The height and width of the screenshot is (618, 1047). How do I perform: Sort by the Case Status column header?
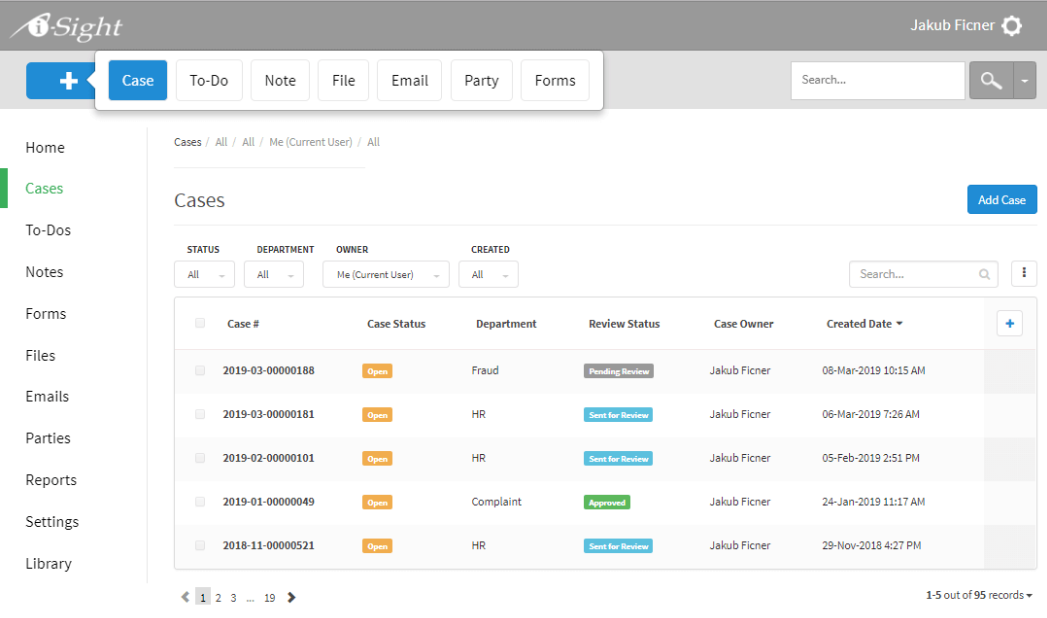pyautogui.click(x=396, y=324)
